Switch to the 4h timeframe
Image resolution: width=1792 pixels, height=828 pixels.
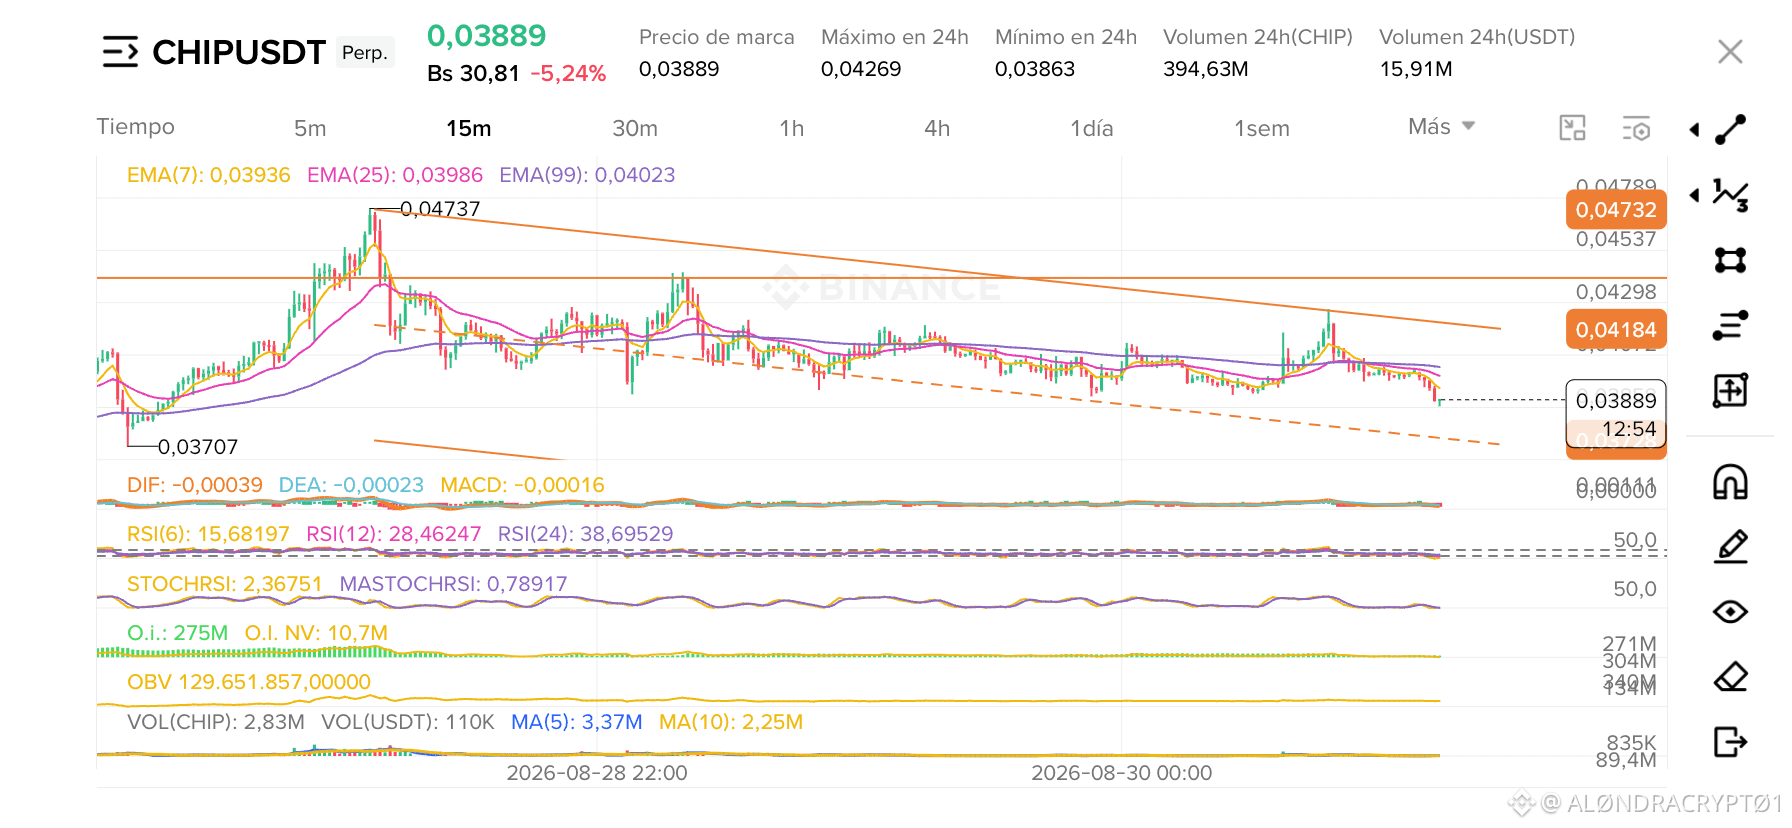pos(937,128)
